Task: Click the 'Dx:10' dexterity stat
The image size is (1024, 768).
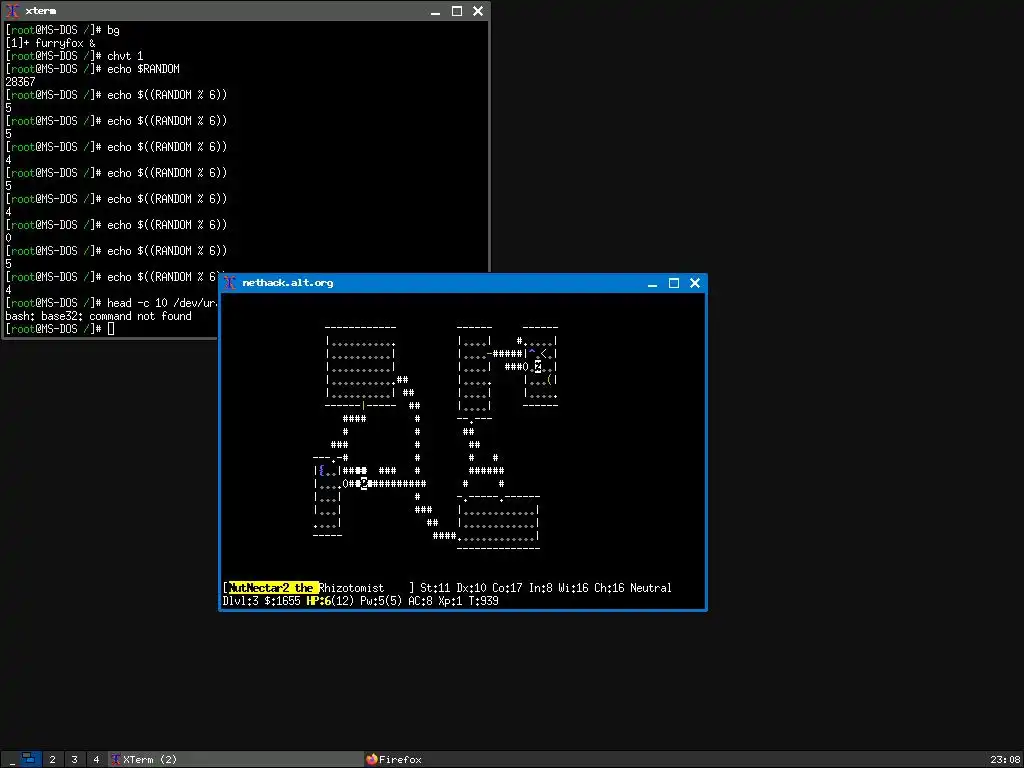Action: click(471, 588)
